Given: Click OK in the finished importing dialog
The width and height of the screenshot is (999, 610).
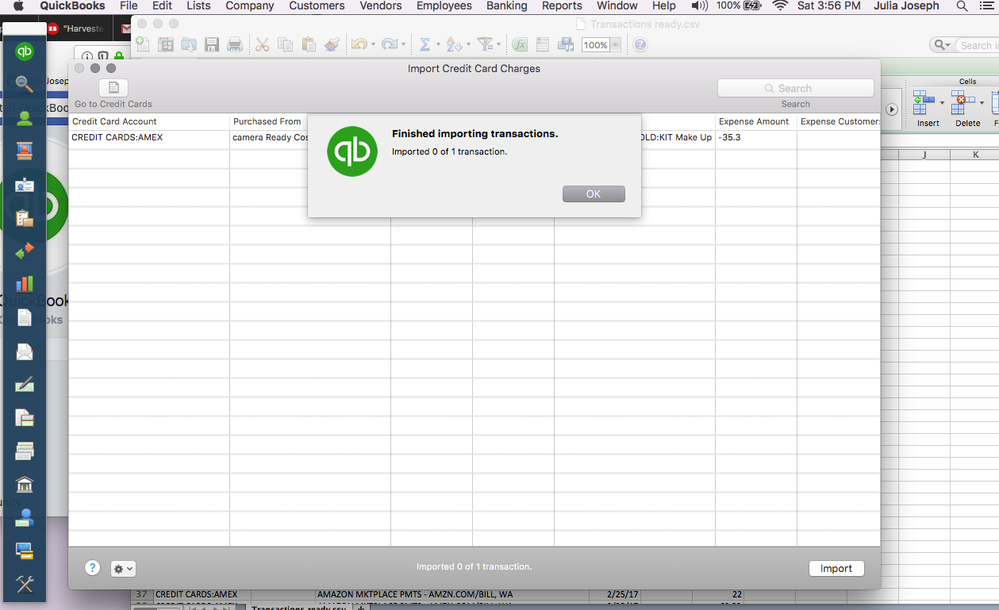Looking at the screenshot, I should point(593,194).
